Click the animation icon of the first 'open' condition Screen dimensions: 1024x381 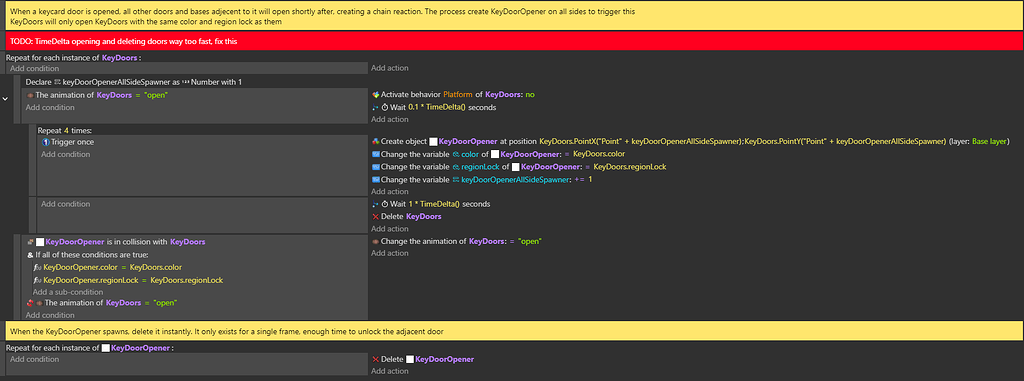31,95
